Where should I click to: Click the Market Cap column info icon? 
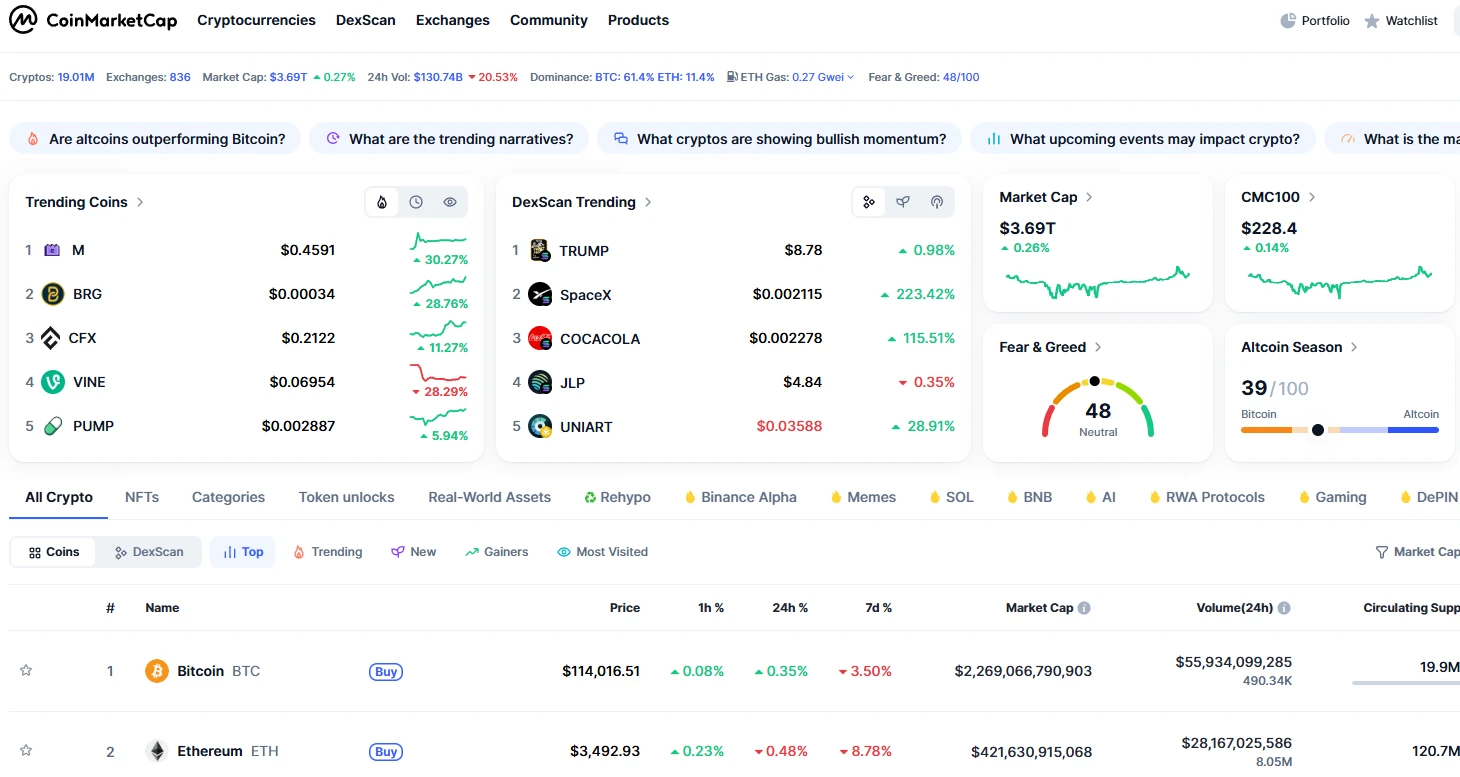click(1084, 608)
